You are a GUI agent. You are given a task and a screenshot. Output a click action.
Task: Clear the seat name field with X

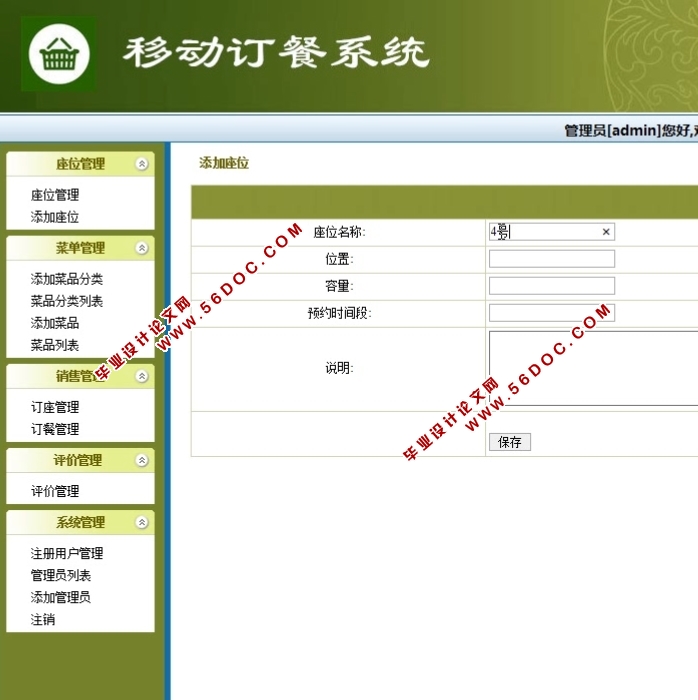605,232
